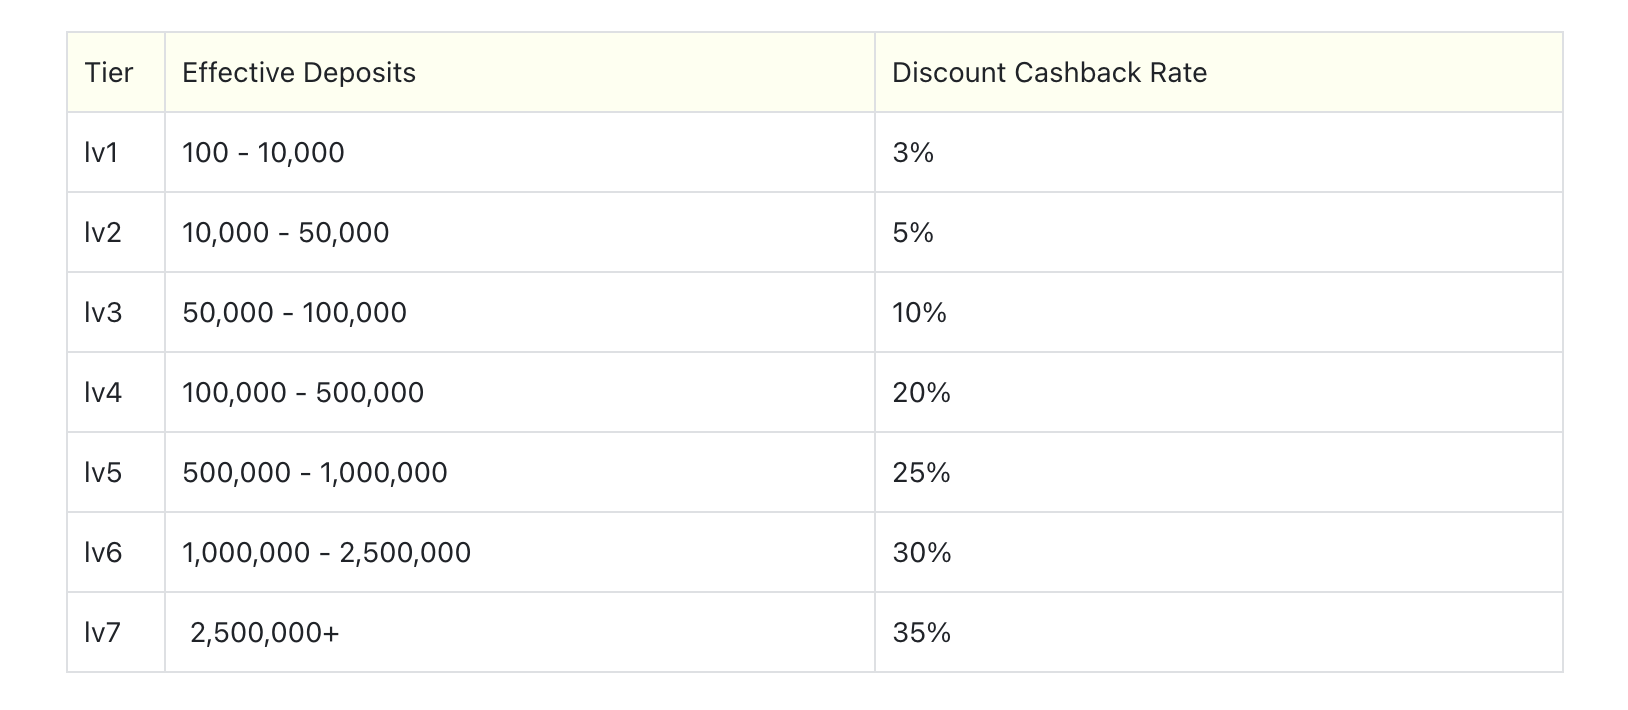Click the 25% cashback rate cell
Screen dimensions: 1628x710
1218,472
